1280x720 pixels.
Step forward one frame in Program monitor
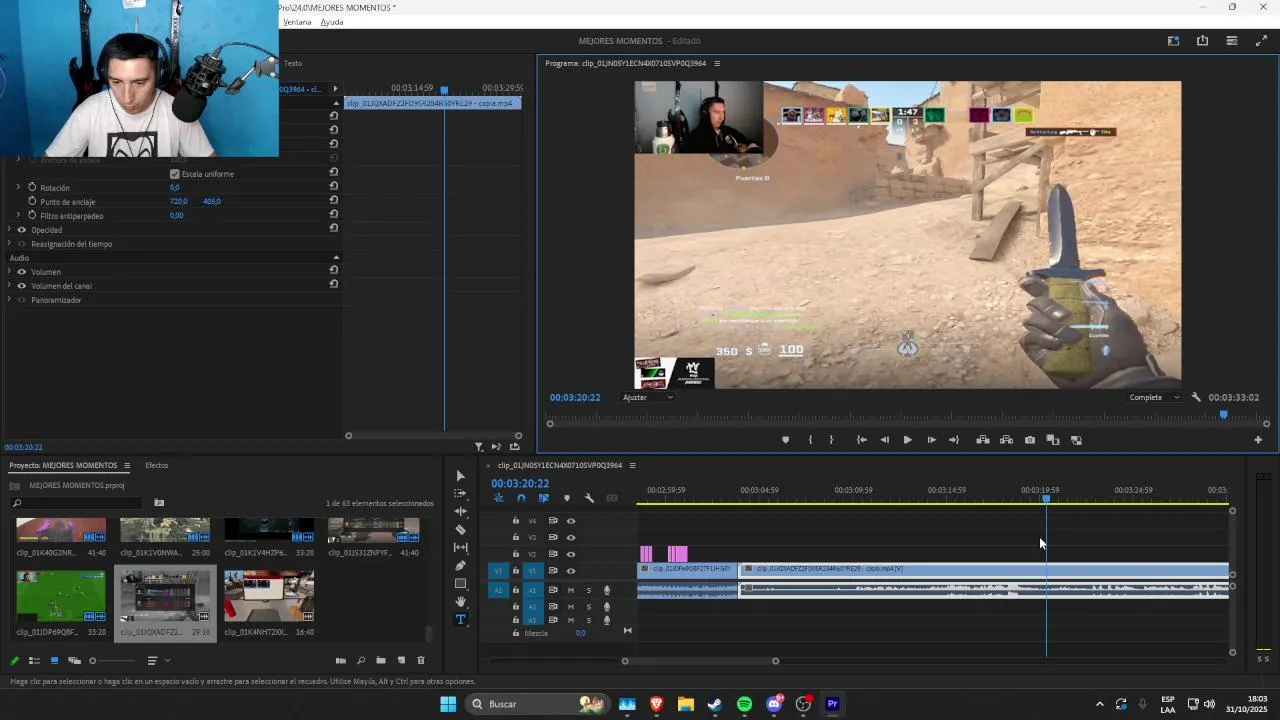931,440
